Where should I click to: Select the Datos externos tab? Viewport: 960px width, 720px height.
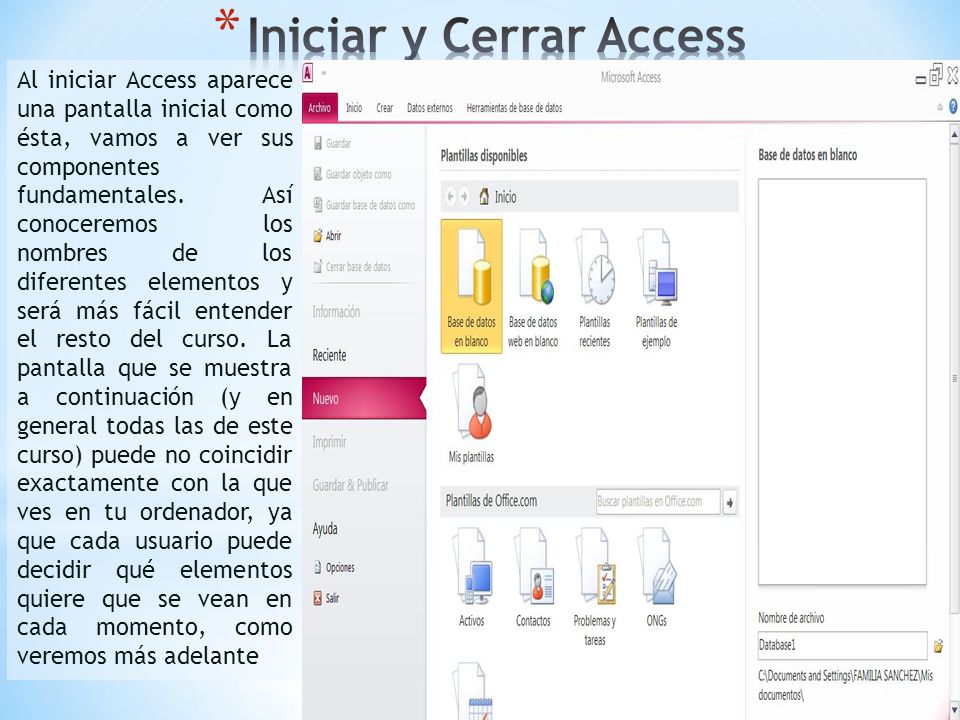tap(430, 108)
